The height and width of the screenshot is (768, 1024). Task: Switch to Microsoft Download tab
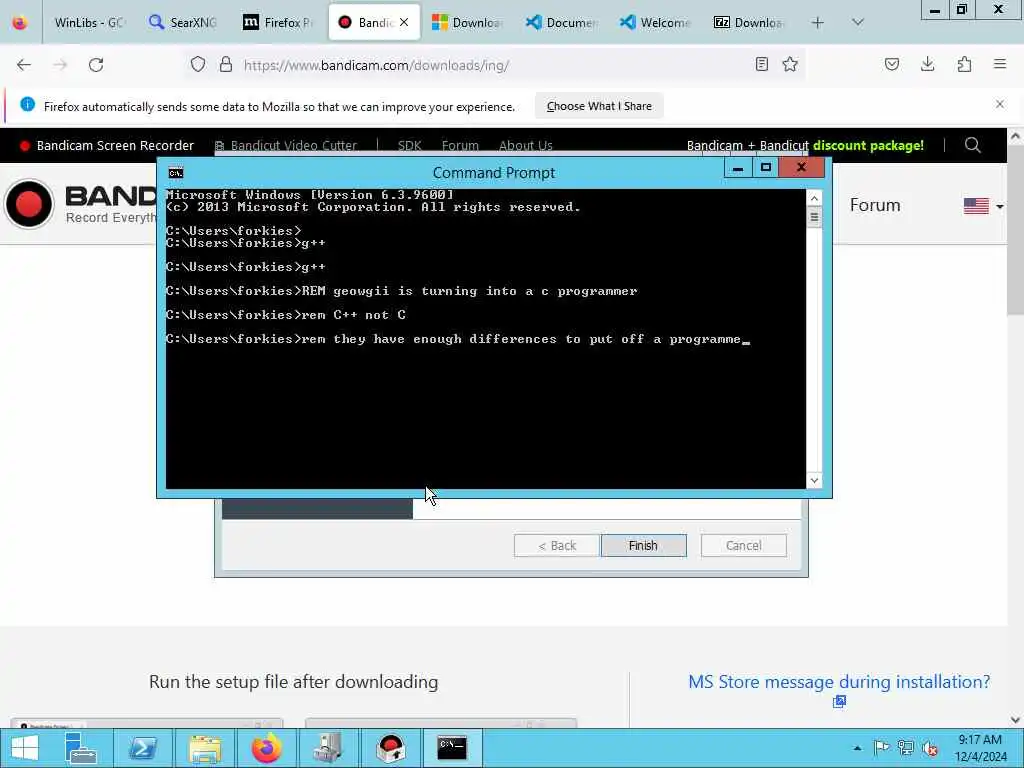click(467, 22)
